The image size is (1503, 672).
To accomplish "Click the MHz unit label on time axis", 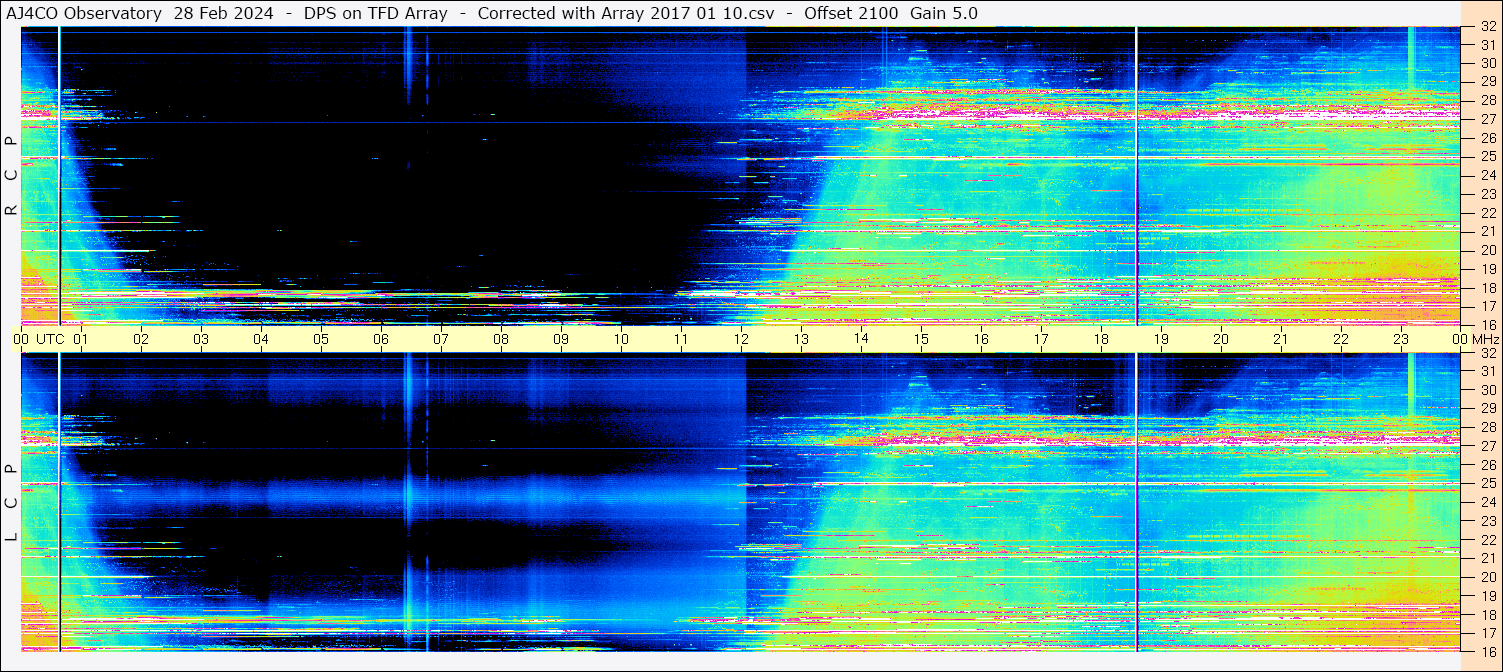I will pyautogui.click(x=1485, y=339).
